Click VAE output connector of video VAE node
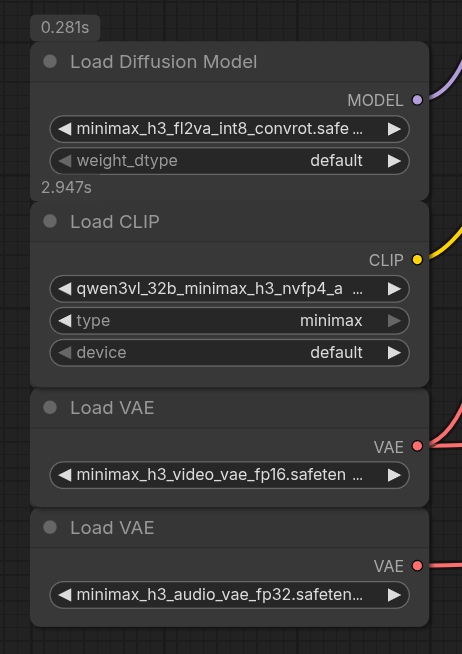The height and width of the screenshot is (654, 462). 417,446
